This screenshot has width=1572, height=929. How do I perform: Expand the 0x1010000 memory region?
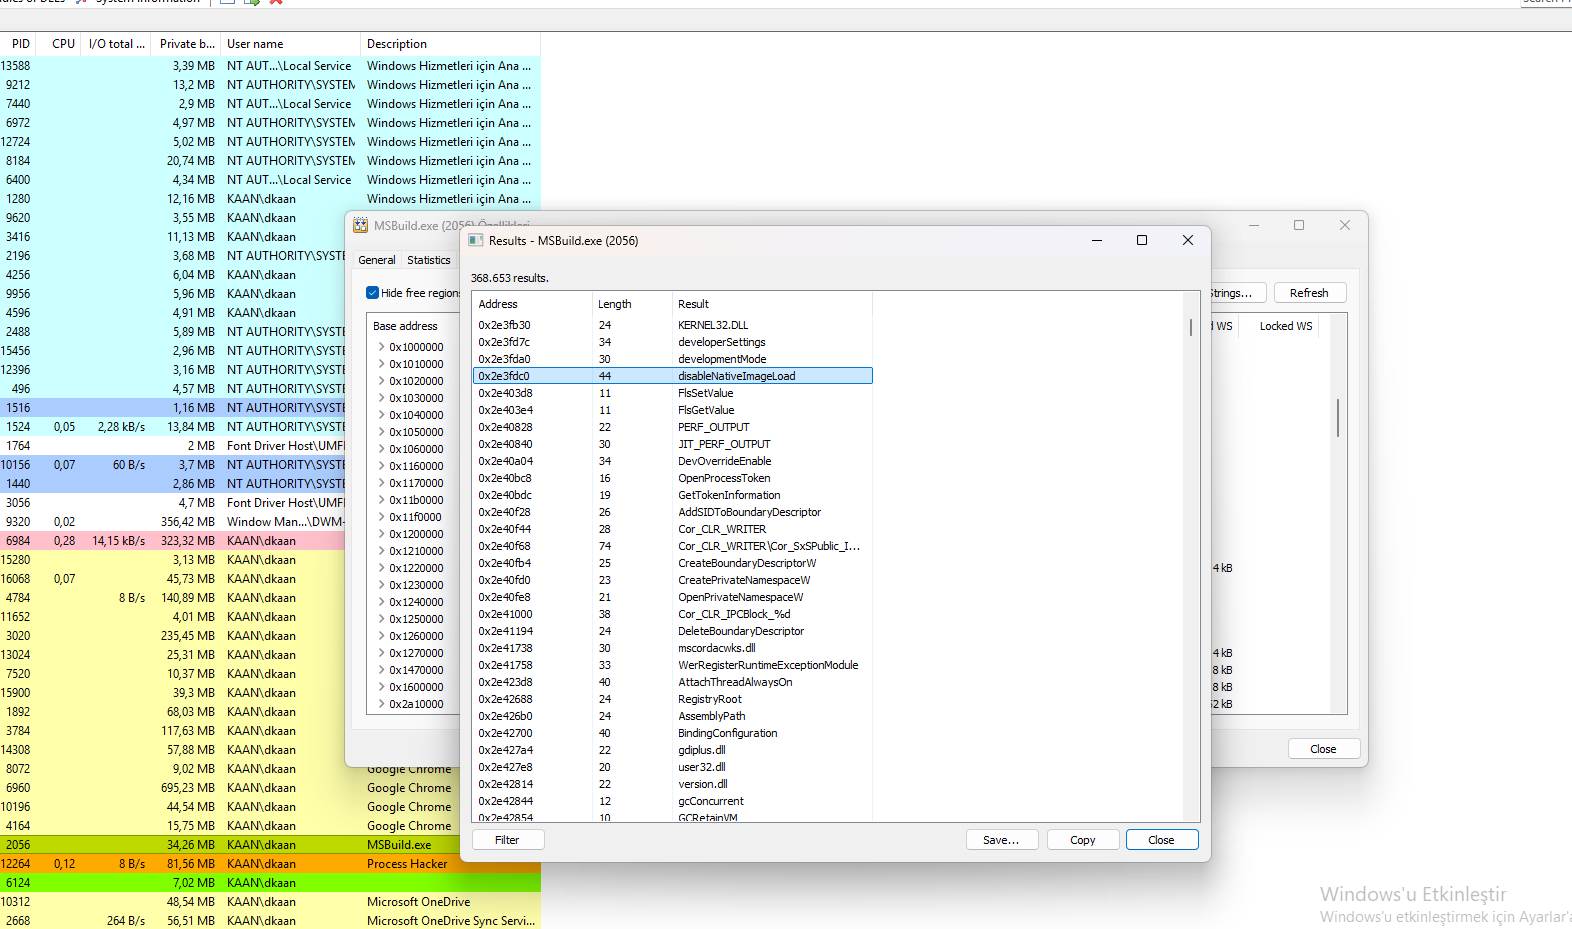(381, 364)
